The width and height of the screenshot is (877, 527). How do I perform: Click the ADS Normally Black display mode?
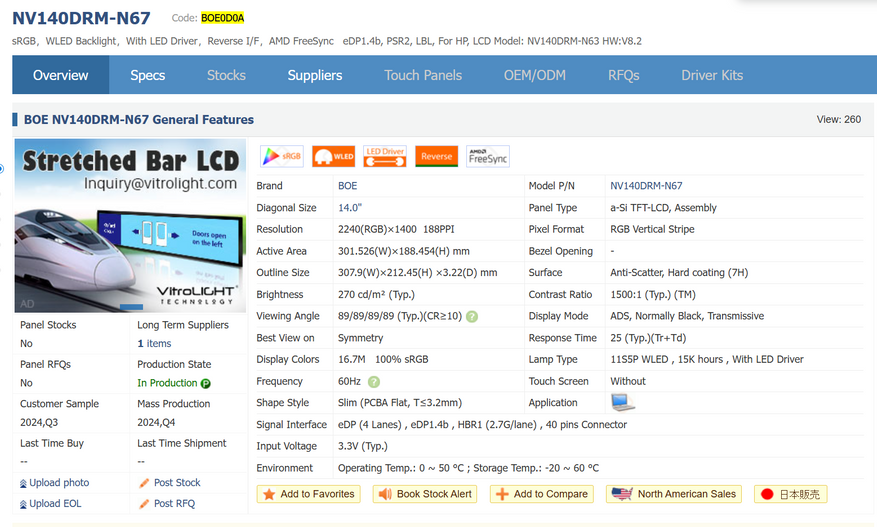[687, 316]
